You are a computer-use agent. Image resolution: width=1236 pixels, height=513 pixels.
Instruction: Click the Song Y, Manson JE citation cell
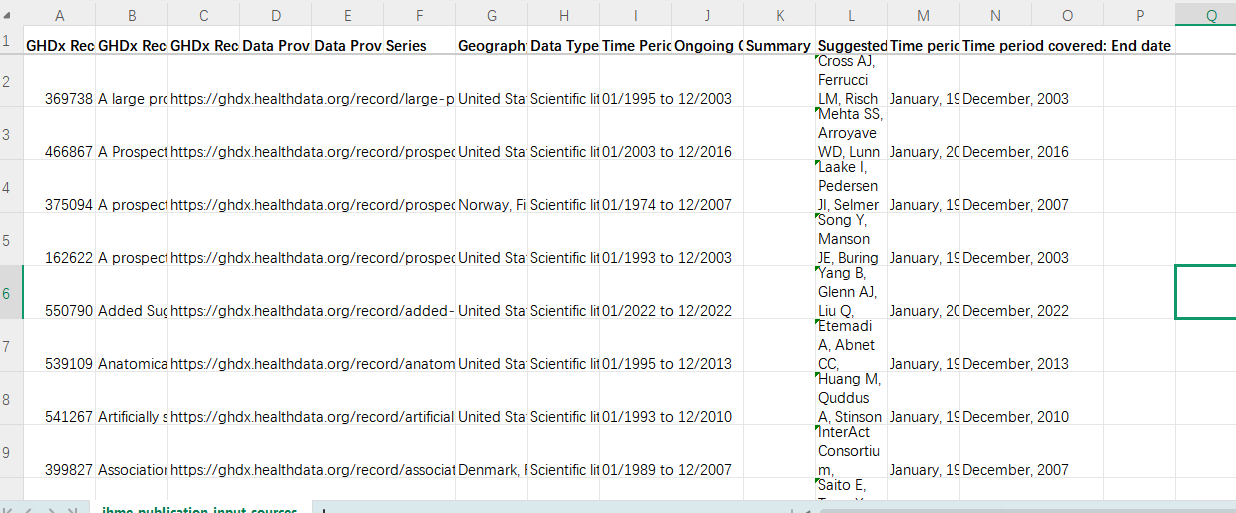click(x=851, y=239)
